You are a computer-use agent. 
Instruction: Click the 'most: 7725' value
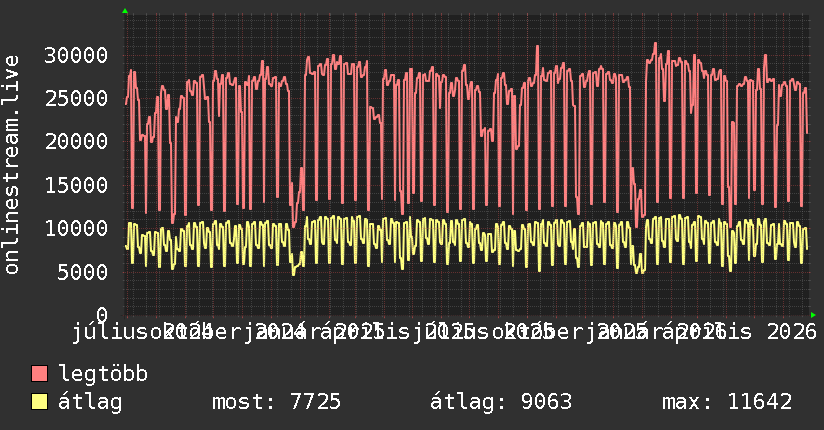276,402
